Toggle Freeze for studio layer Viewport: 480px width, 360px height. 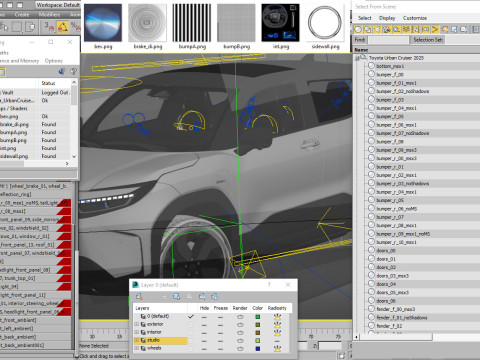(x=220, y=340)
